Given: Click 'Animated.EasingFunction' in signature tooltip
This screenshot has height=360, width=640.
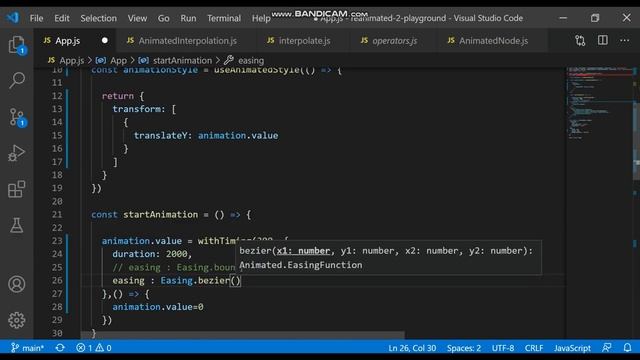Looking at the screenshot, I should pyautogui.click(x=300, y=265).
